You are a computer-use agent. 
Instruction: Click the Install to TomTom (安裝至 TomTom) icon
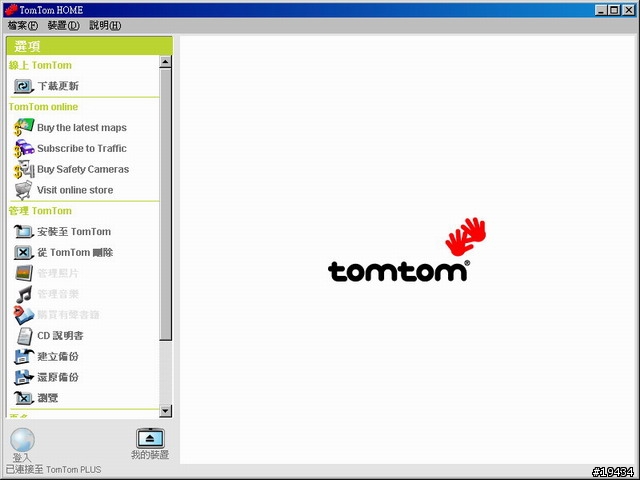coord(23,231)
